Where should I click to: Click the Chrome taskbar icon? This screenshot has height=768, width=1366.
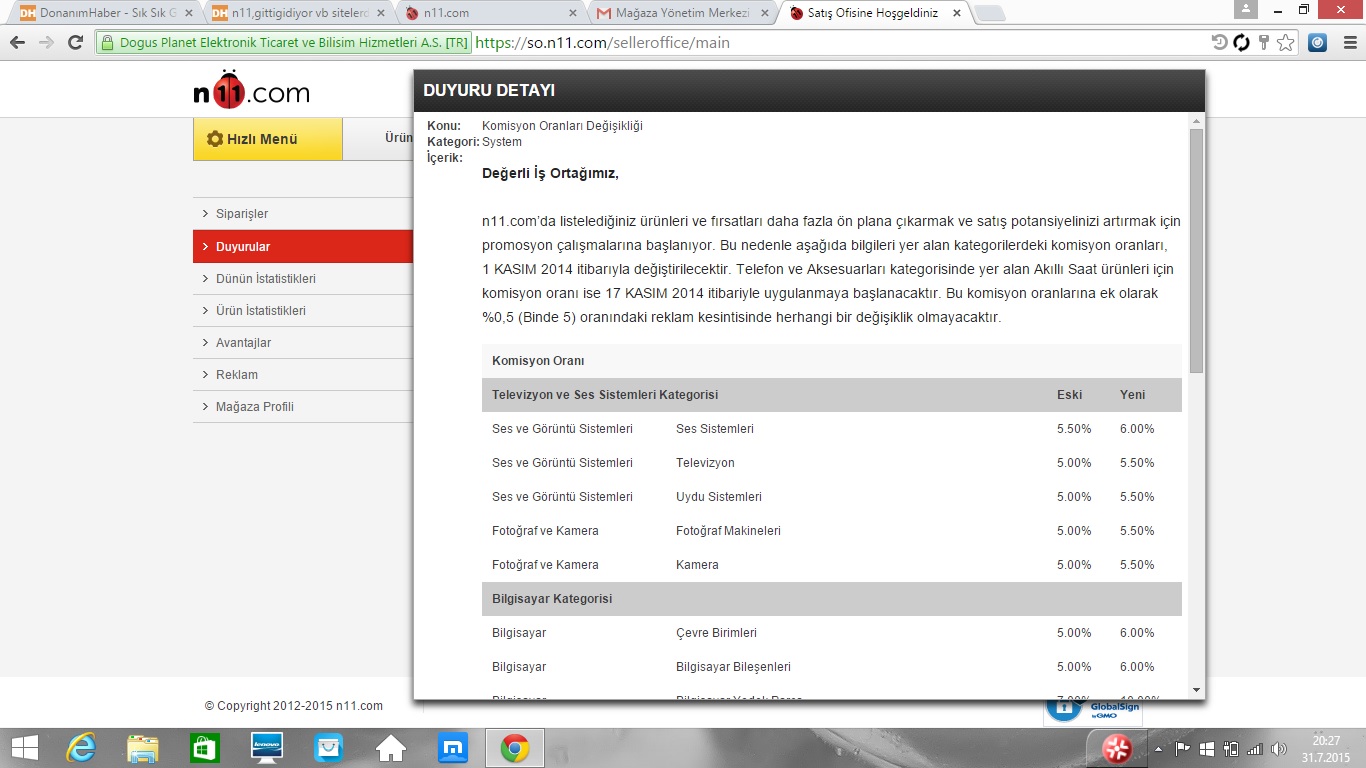[x=515, y=747]
